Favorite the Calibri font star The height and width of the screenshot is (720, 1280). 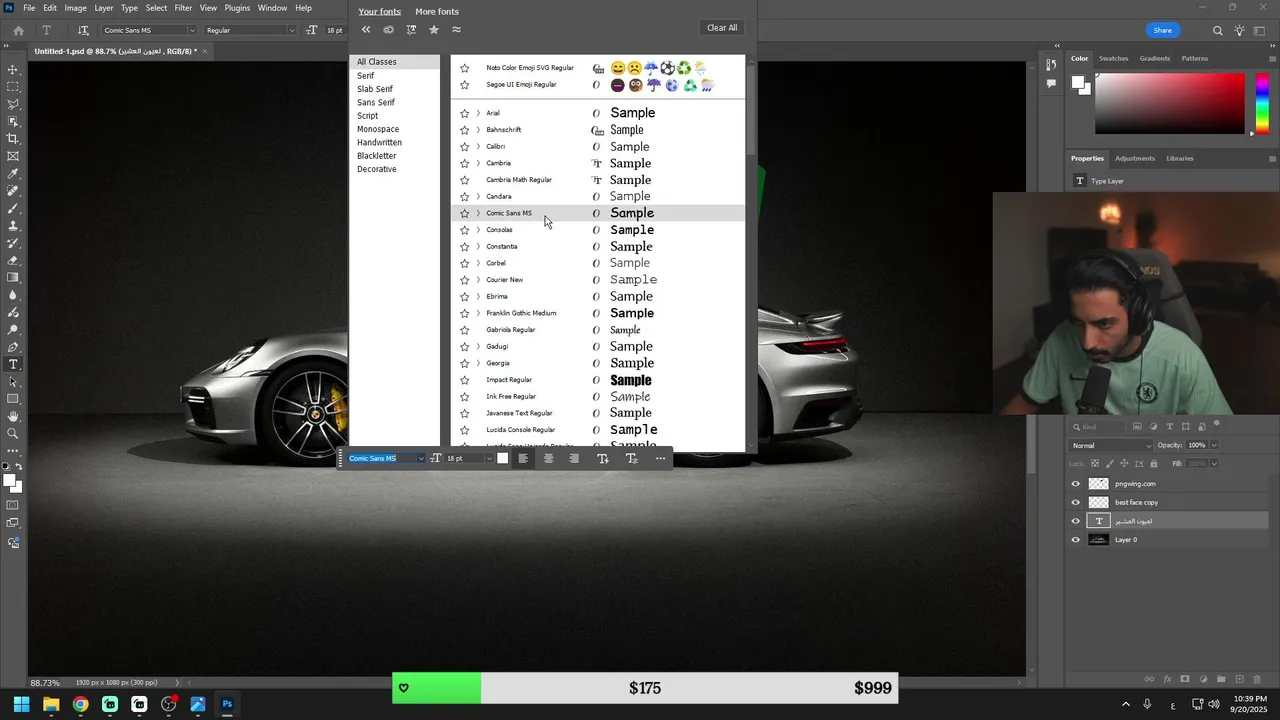click(464, 146)
